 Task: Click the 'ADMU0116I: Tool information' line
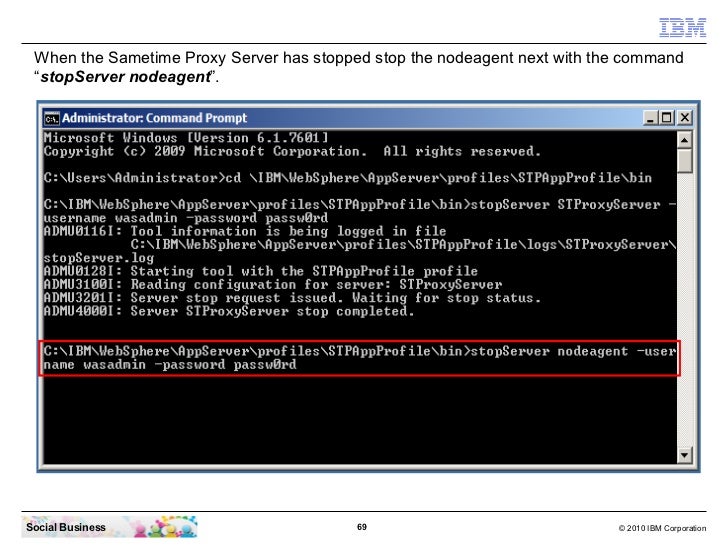coord(245,231)
